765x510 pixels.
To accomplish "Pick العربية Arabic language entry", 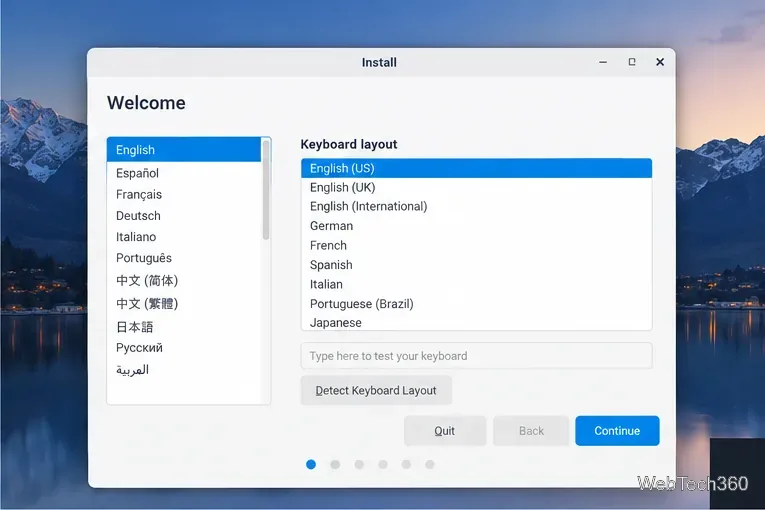I will [x=184, y=370].
